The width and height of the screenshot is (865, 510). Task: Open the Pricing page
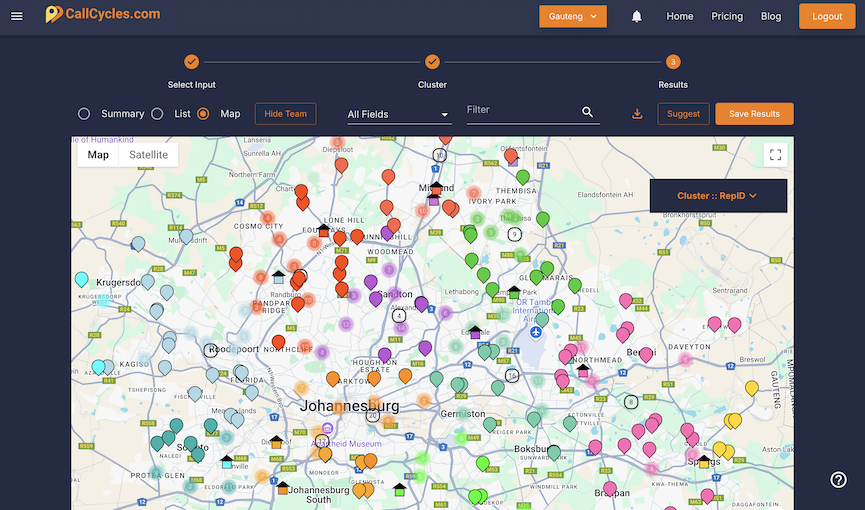pos(727,16)
